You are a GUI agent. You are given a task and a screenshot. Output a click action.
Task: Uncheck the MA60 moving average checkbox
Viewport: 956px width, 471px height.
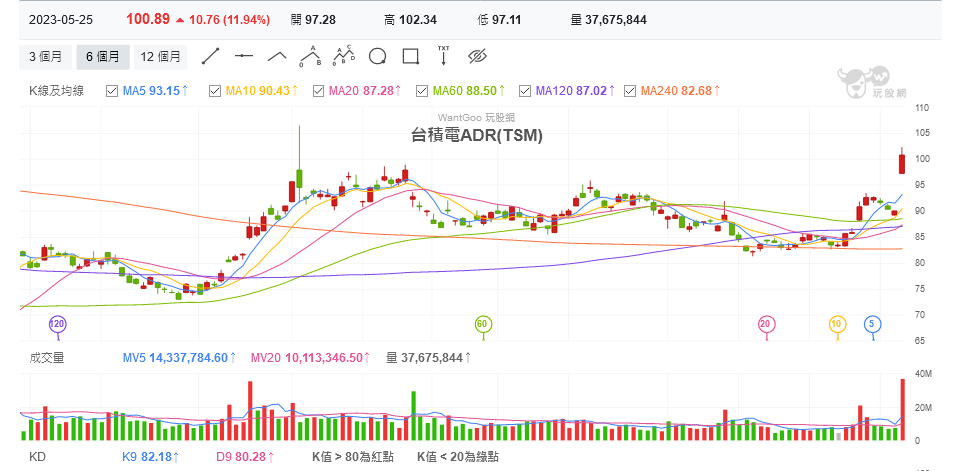pos(422,91)
